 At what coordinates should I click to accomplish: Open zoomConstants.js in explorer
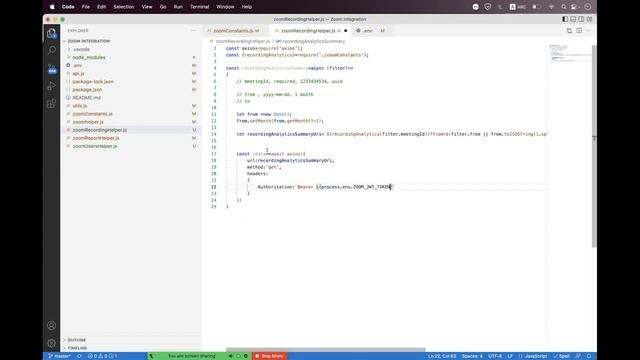coord(92,114)
